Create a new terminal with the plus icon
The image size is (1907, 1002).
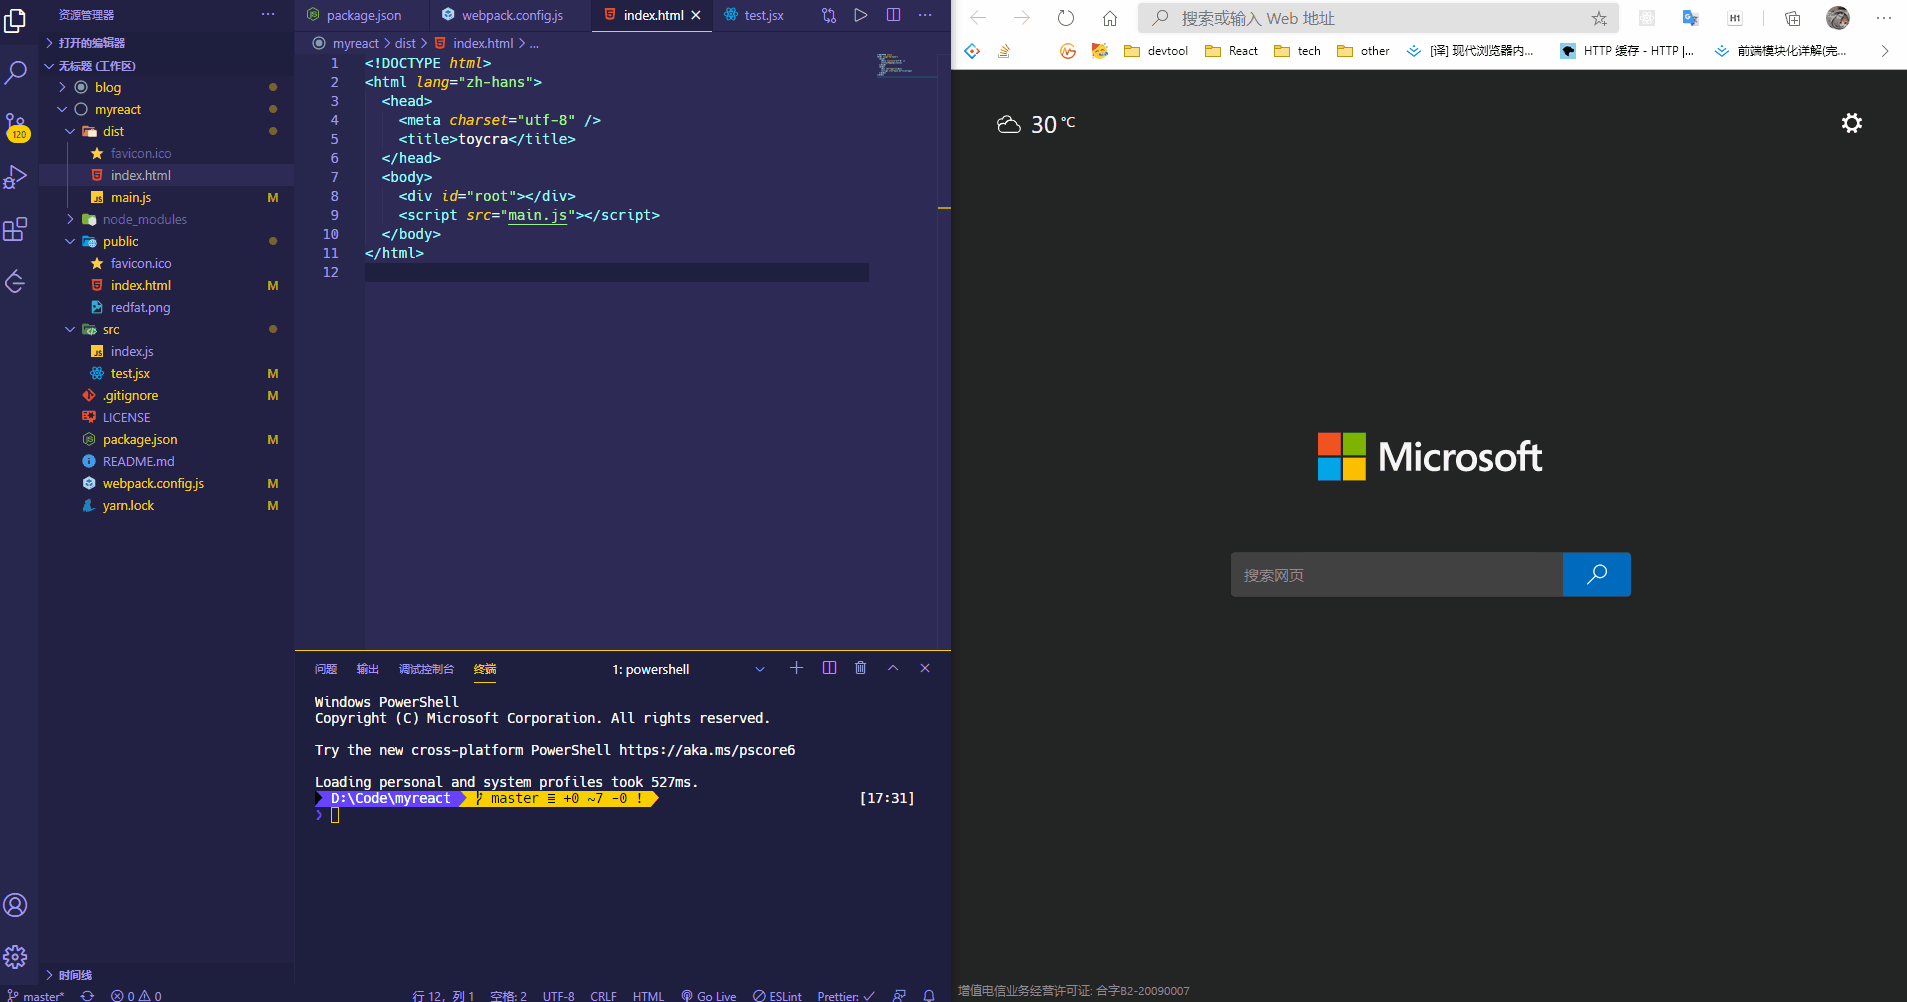[796, 668]
